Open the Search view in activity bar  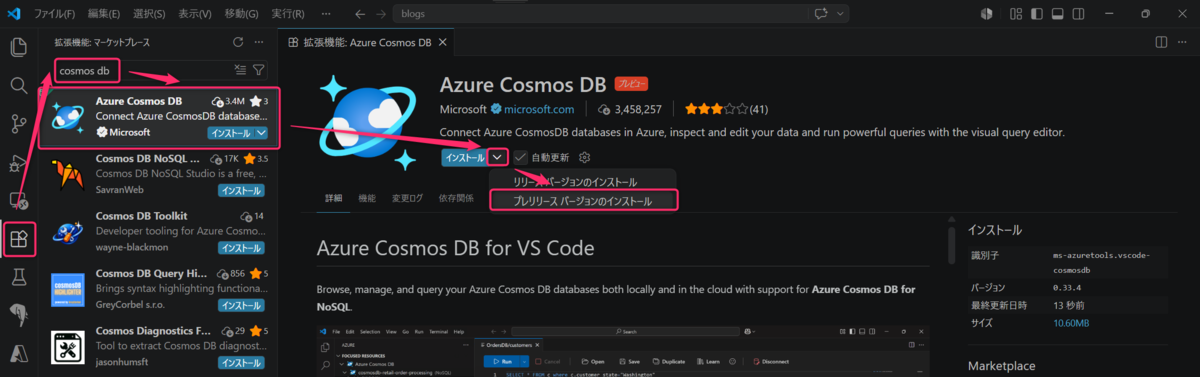[x=18, y=85]
